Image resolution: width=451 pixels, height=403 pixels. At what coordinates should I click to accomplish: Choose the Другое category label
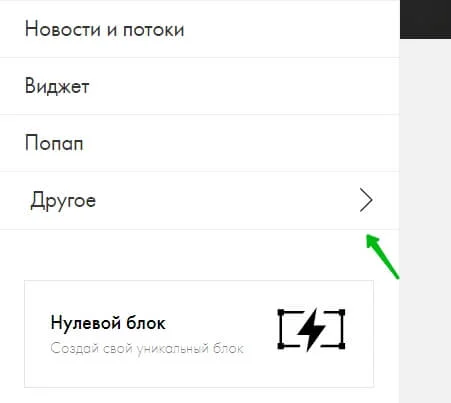click(63, 201)
